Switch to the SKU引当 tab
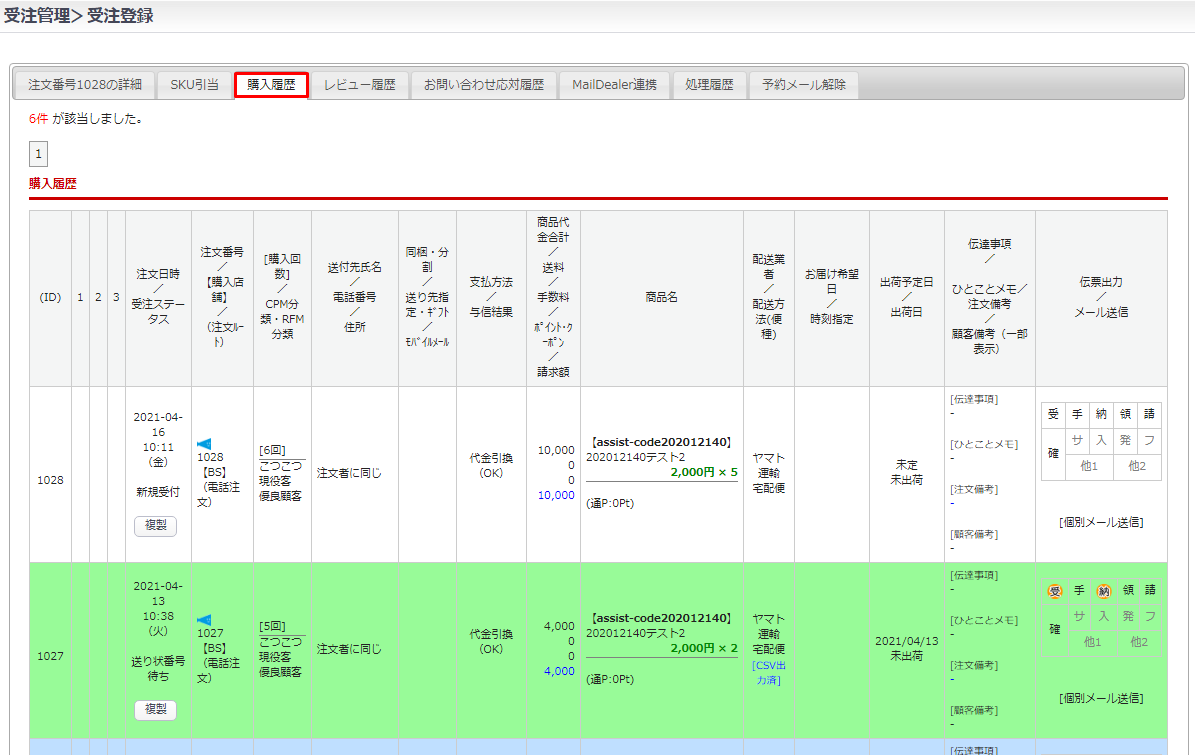The image size is (1195, 755). coord(194,85)
